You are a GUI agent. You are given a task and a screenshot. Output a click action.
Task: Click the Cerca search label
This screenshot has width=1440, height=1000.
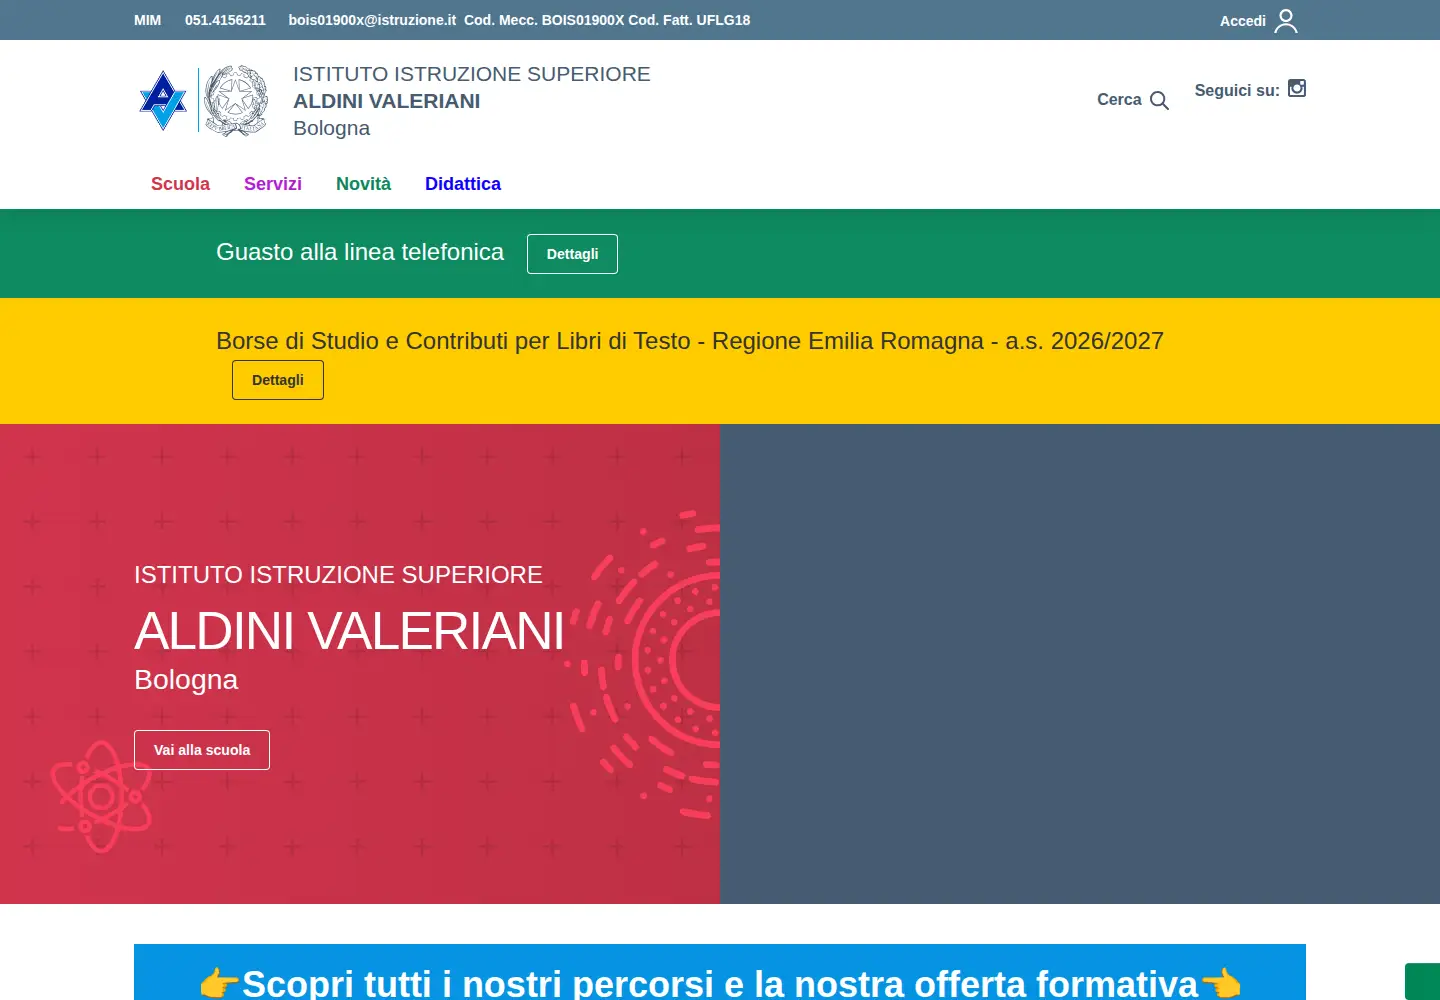(x=1119, y=100)
